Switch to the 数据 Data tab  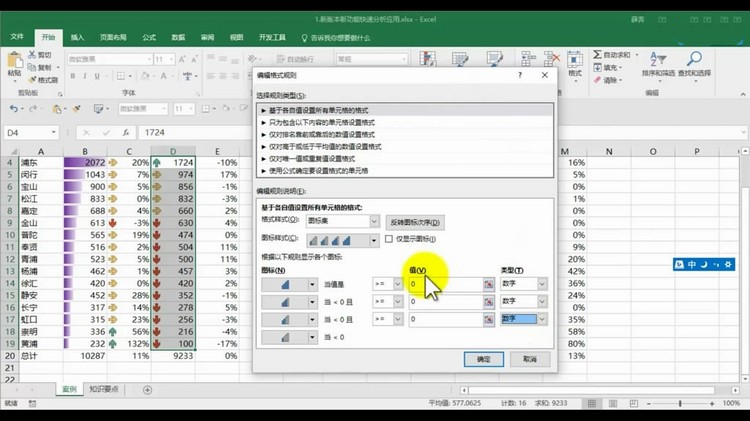tap(178, 37)
